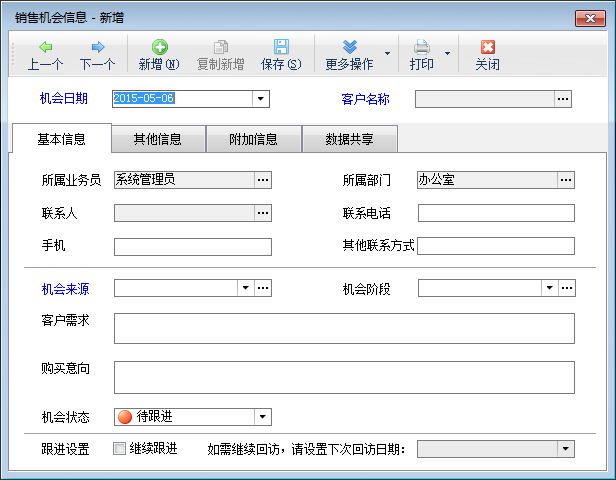Switch to the 其他信息 tab

(x=158, y=139)
